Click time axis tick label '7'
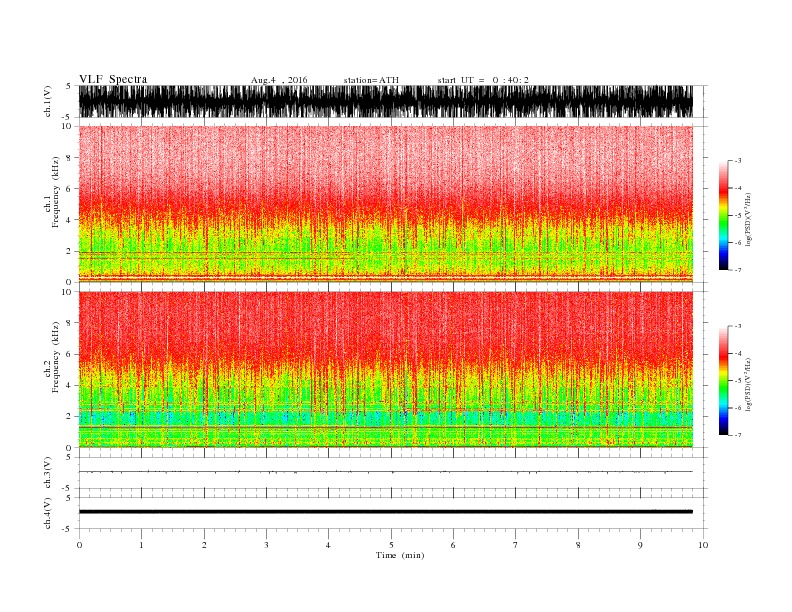792x612 pixels. [516, 545]
